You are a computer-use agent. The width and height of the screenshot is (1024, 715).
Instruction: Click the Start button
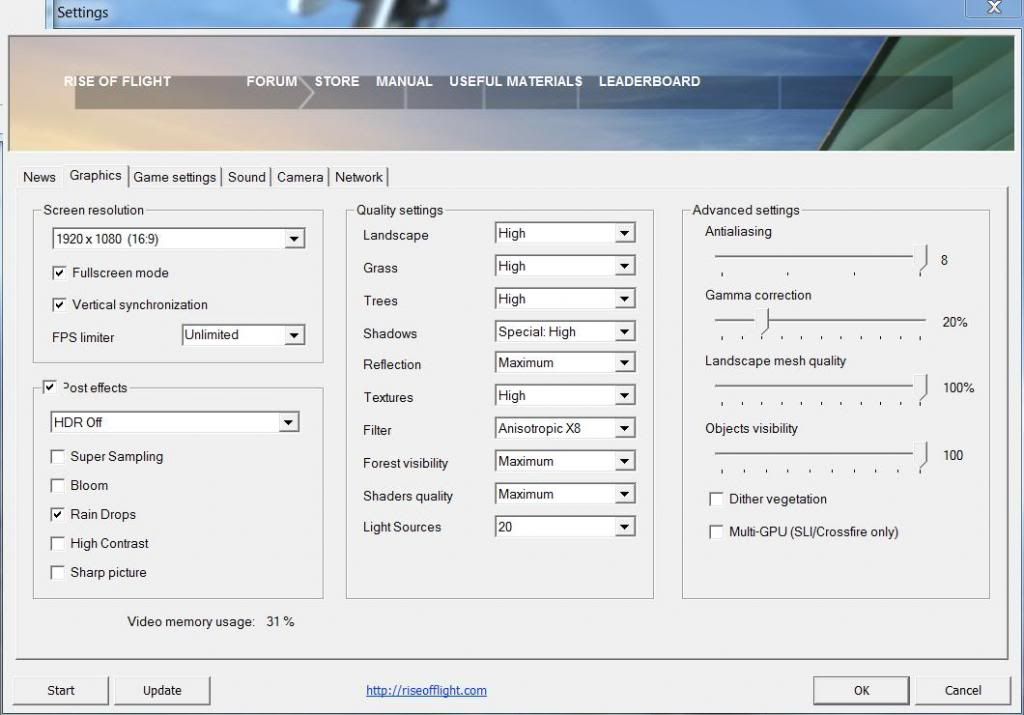click(x=61, y=690)
